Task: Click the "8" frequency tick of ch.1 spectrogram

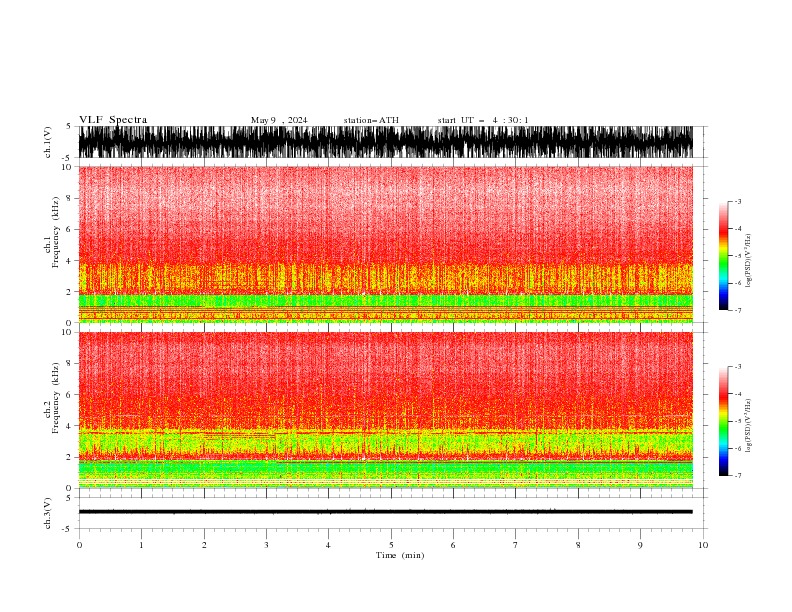Action: pyautogui.click(x=69, y=198)
